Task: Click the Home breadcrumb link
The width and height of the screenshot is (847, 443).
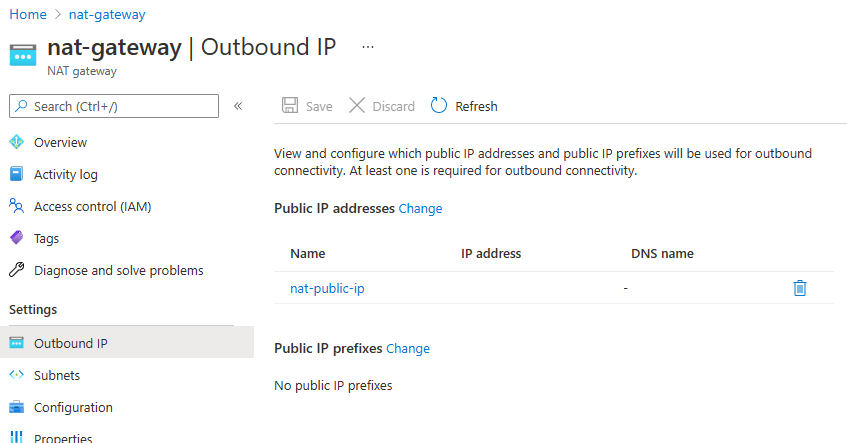Action: (x=28, y=15)
